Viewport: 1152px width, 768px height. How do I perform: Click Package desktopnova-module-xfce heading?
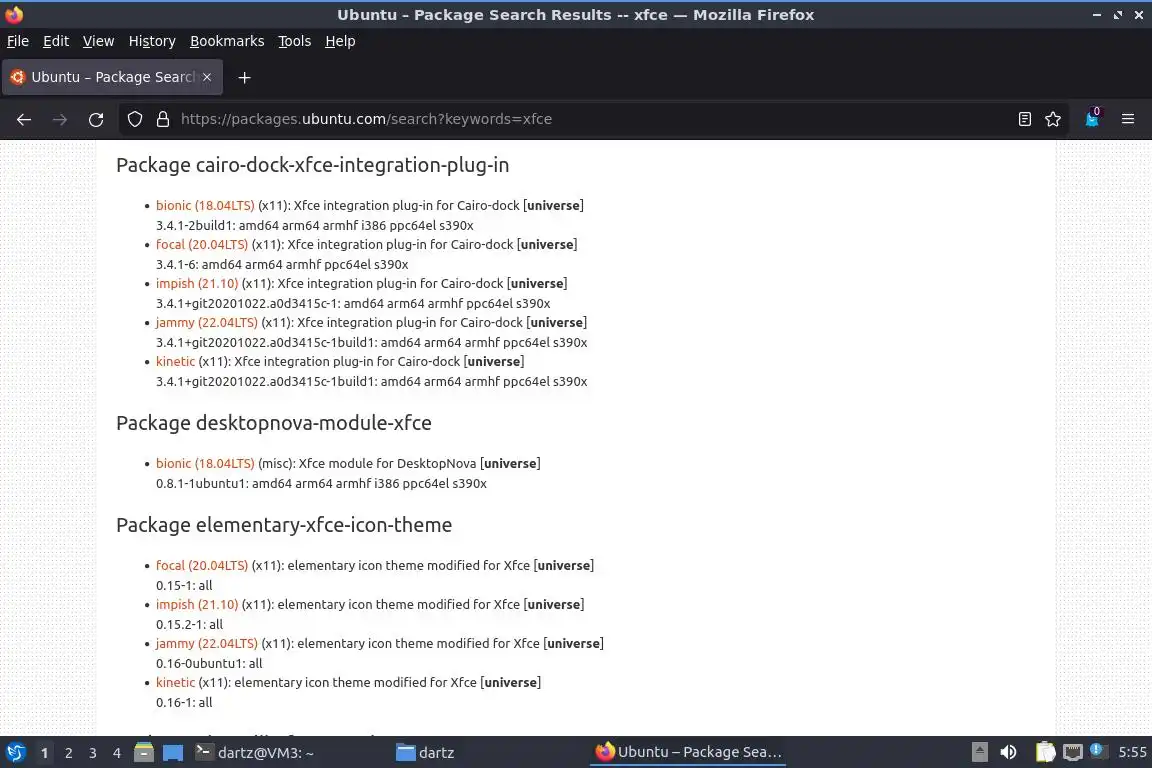[x=274, y=423]
